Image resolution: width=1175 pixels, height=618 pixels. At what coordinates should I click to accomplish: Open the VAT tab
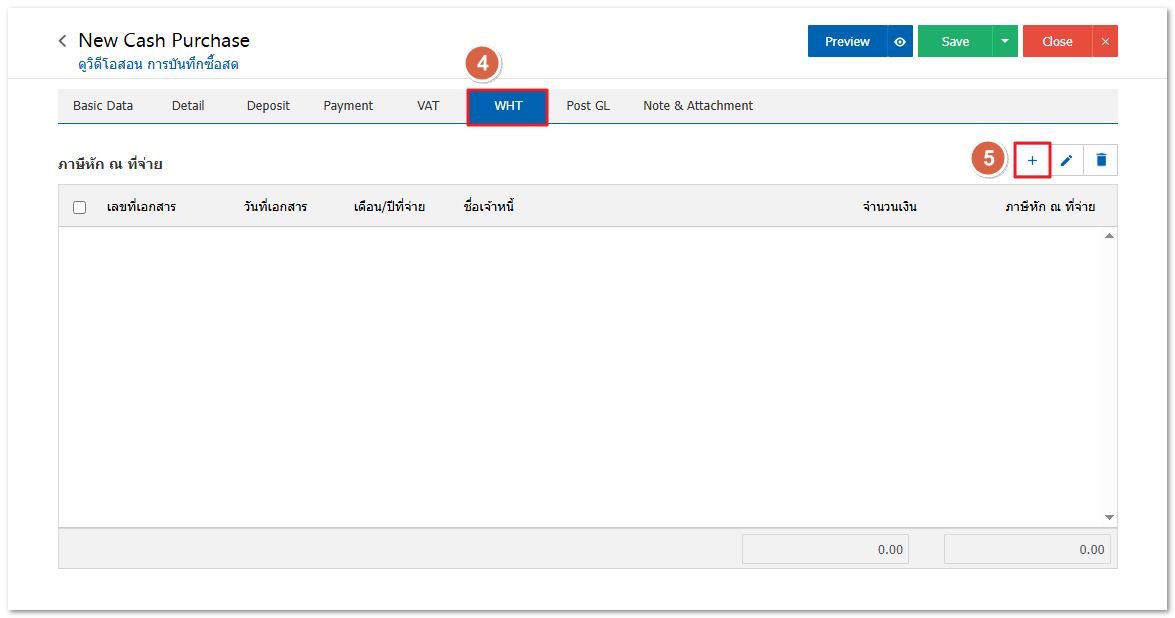click(428, 106)
